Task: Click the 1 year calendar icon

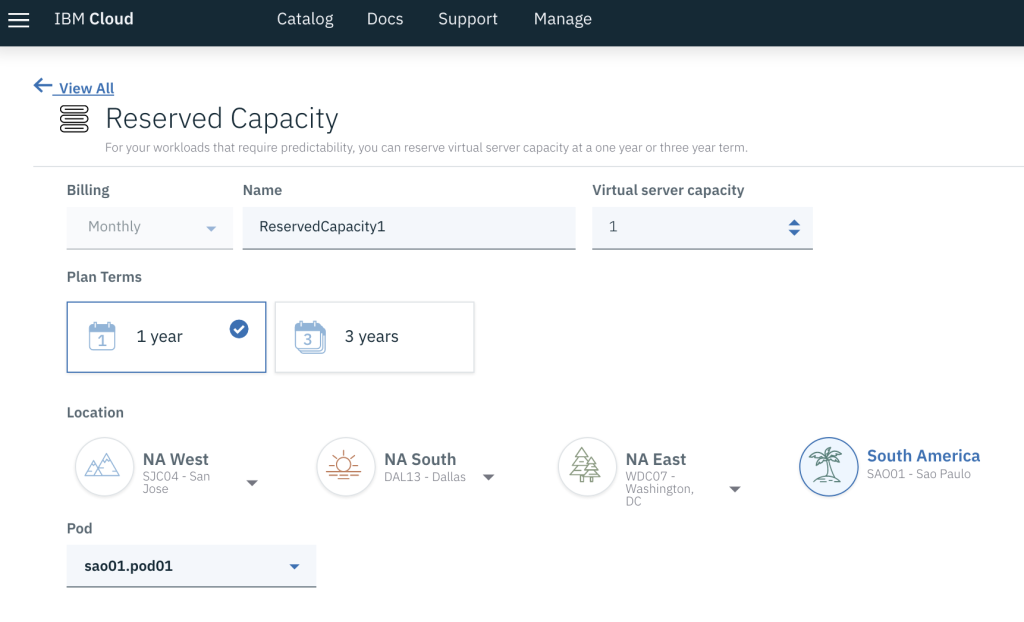Action: (102, 336)
